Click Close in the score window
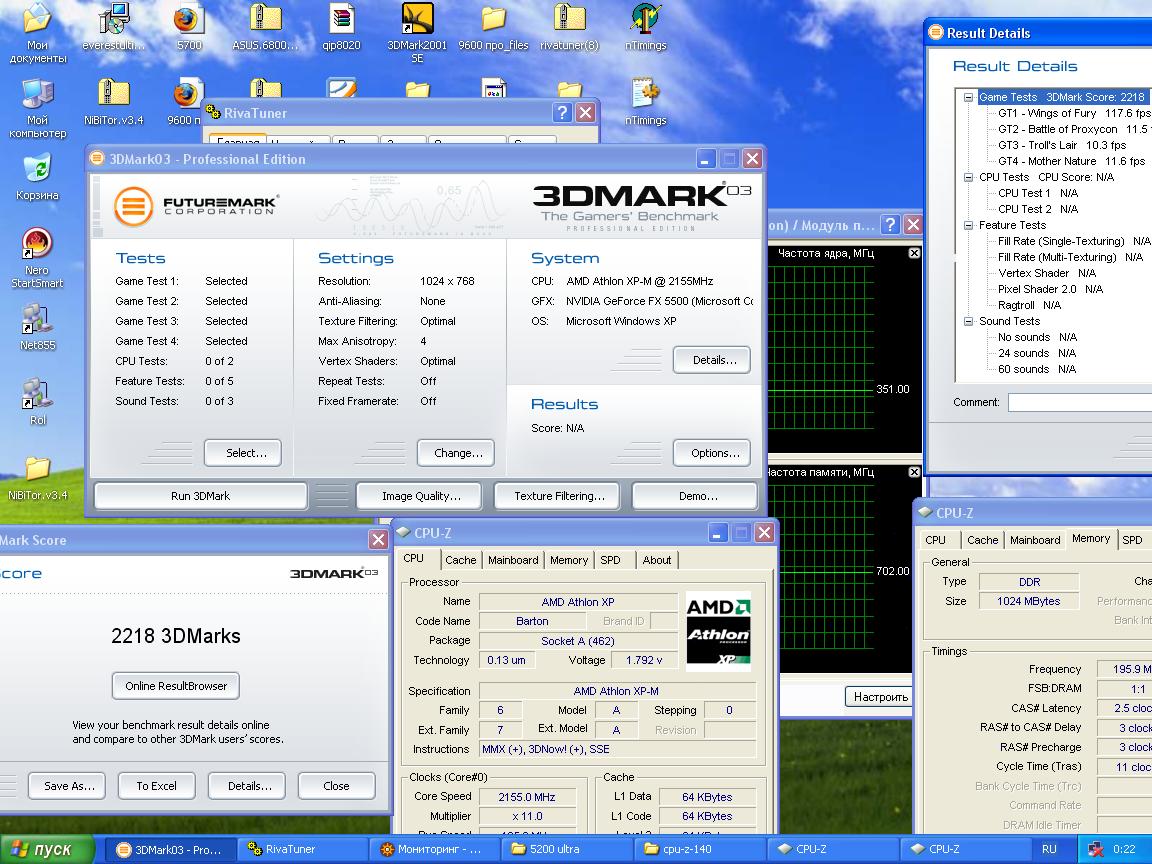 [336, 786]
